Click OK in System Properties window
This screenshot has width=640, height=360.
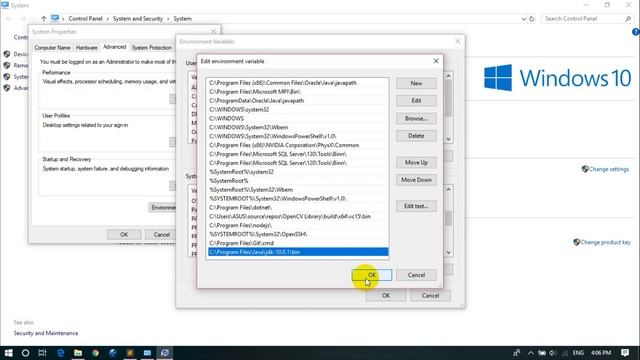click(124, 235)
